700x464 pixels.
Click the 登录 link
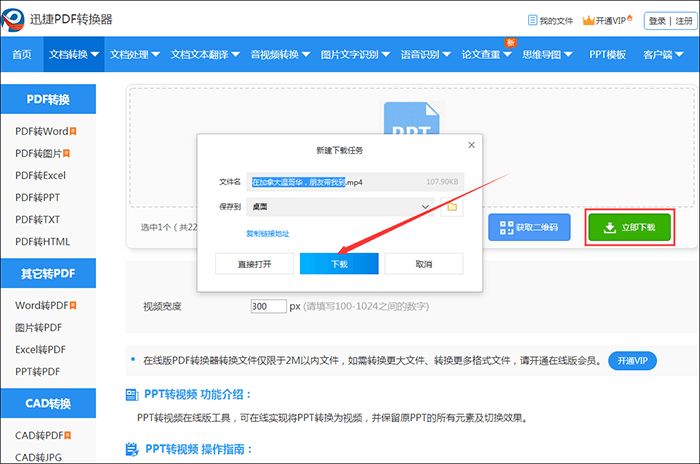point(657,21)
